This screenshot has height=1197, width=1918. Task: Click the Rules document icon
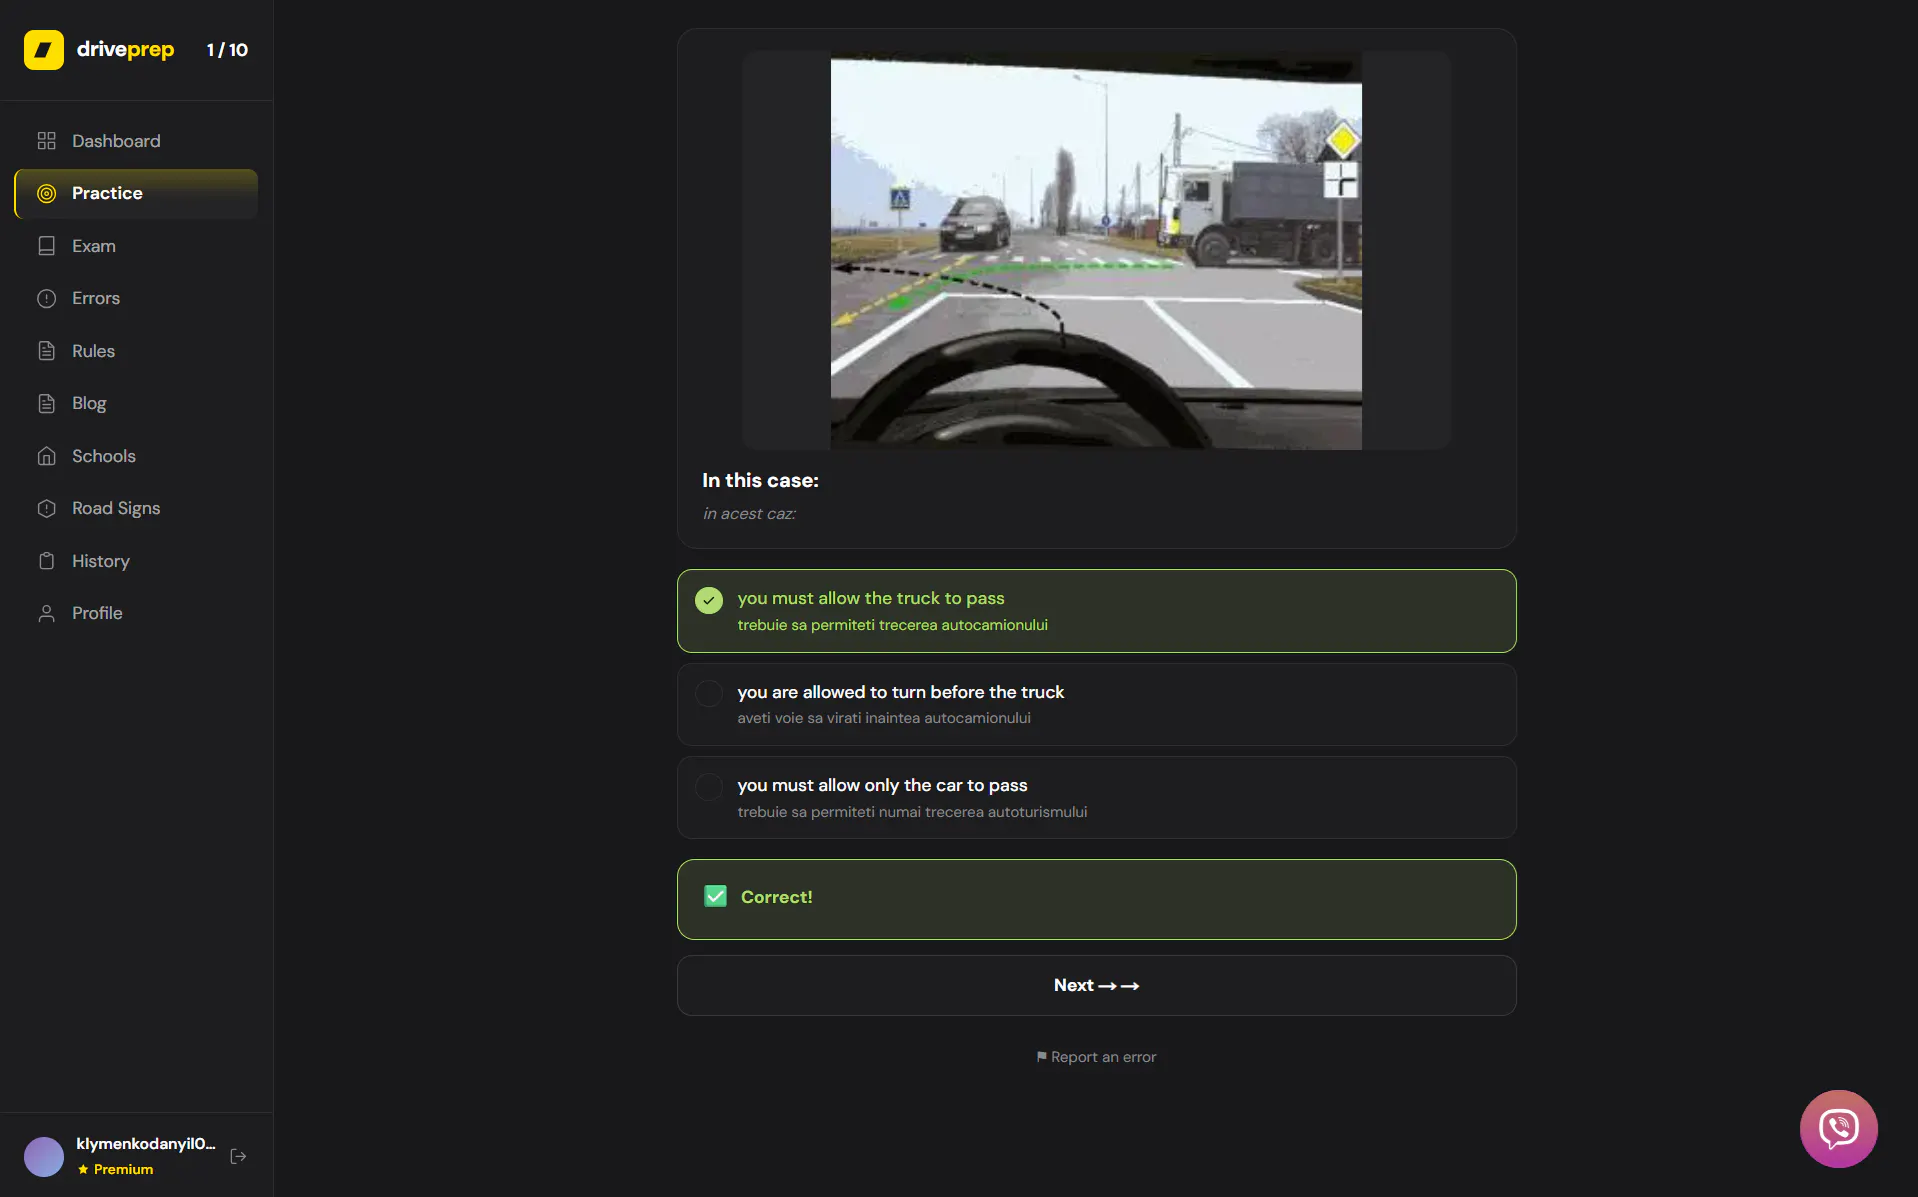[46, 351]
